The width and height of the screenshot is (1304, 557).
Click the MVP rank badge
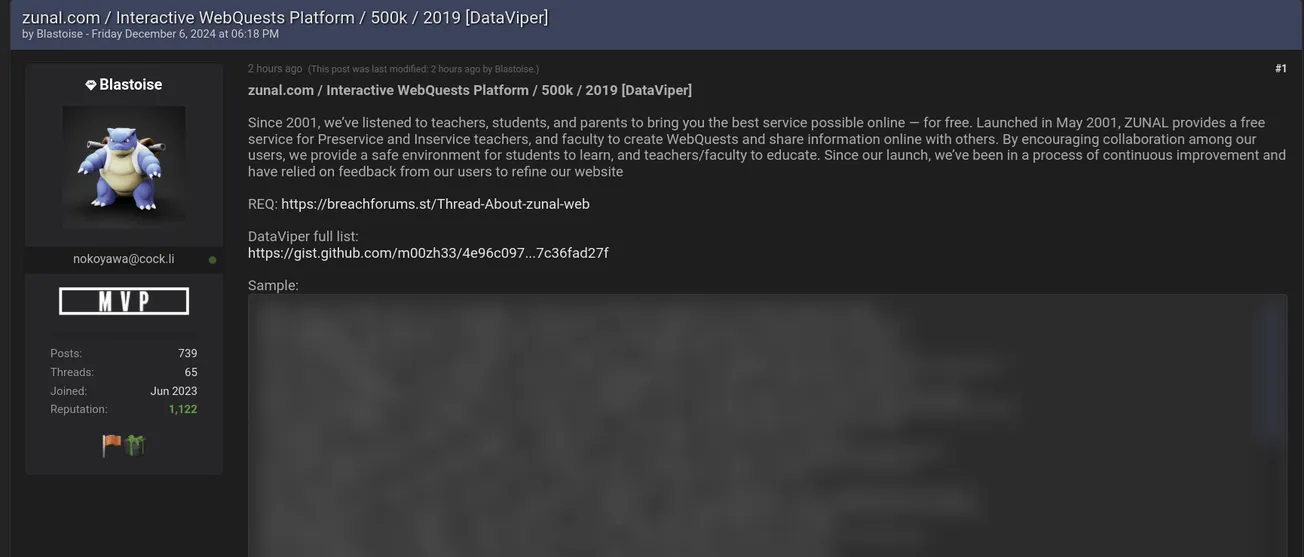click(x=124, y=301)
